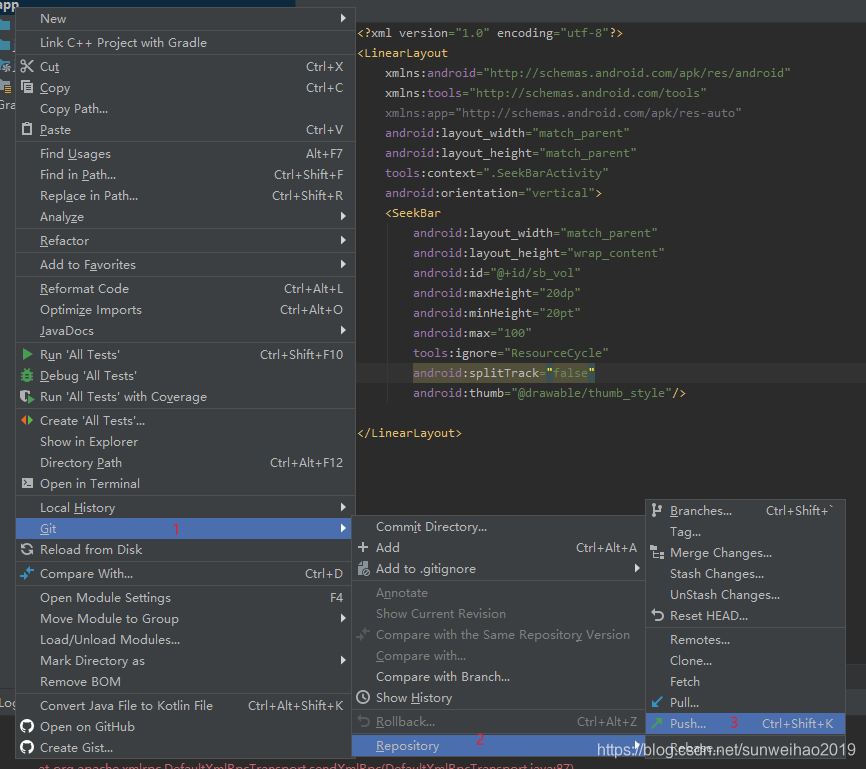The height and width of the screenshot is (769, 866).
Task: Expand the Local History submenu arrow
Action: (x=343, y=507)
